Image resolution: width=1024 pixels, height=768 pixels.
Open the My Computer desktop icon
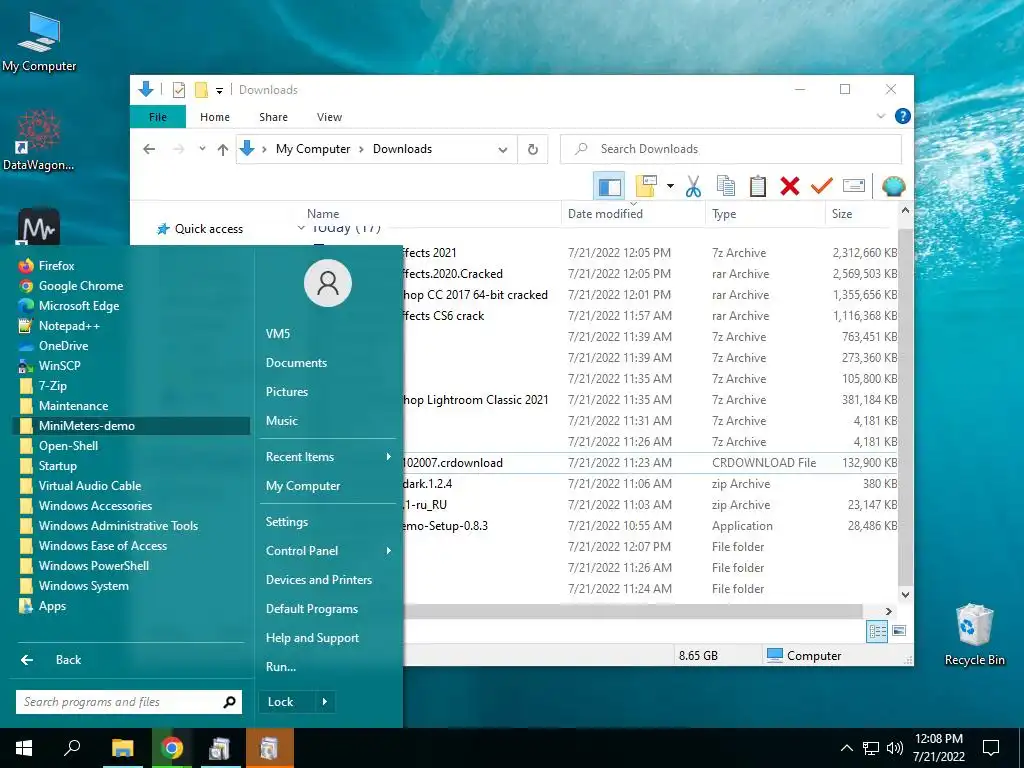(x=39, y=41)
